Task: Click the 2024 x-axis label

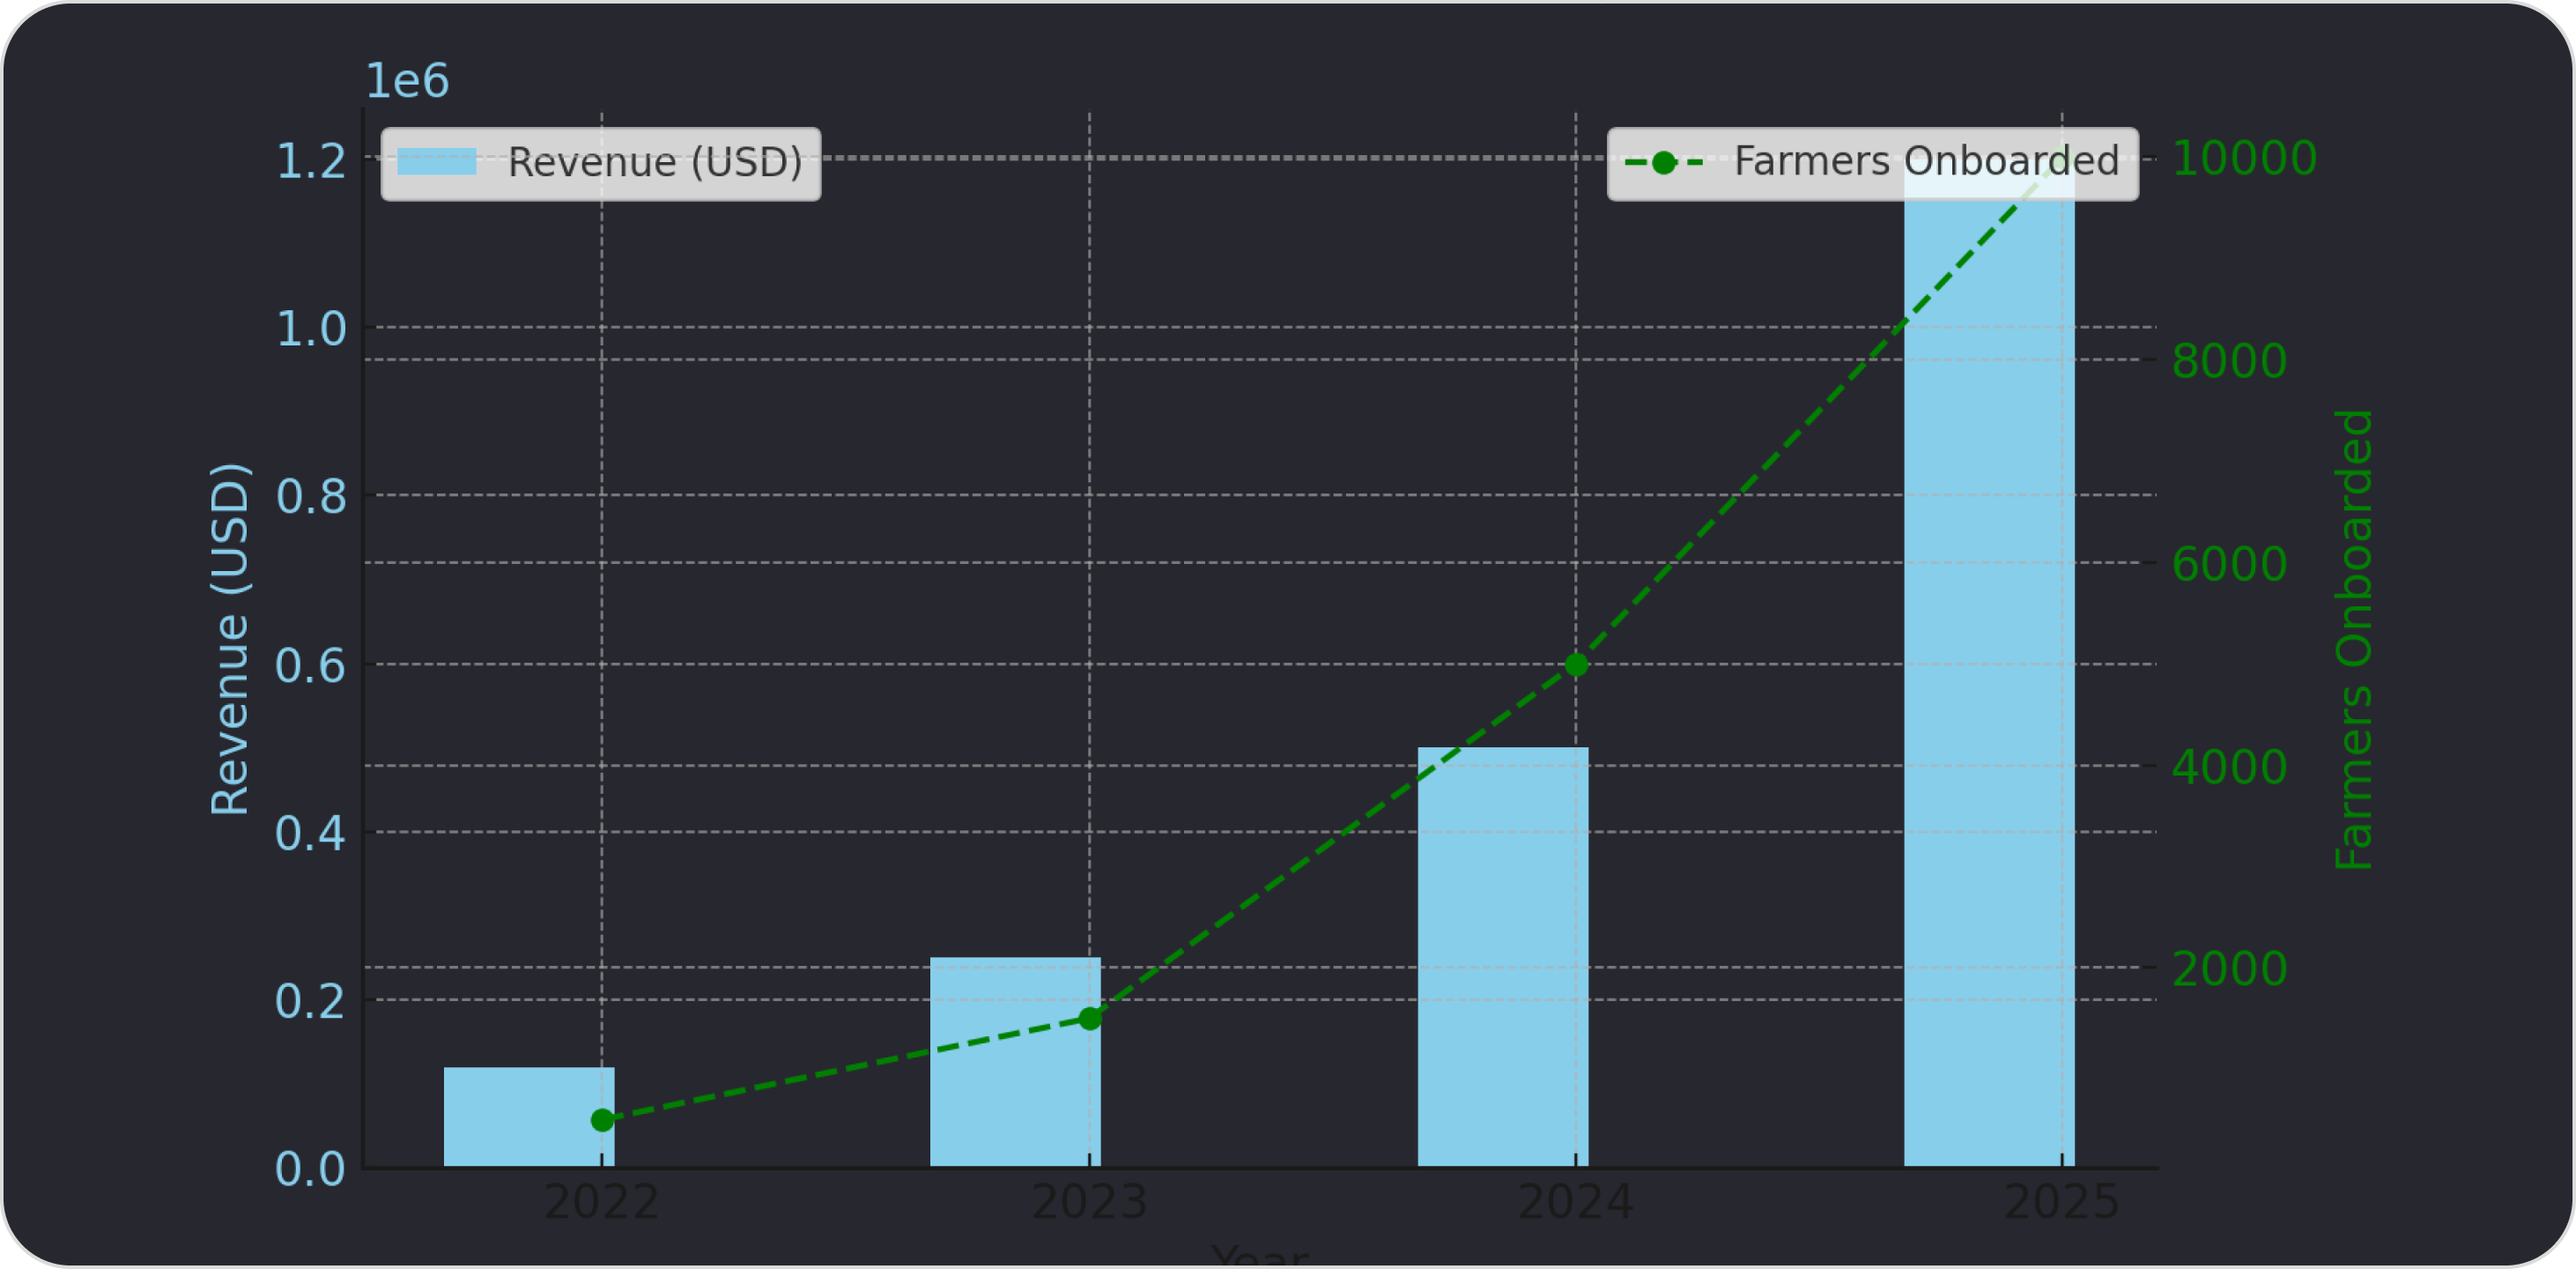Action: click(1576, 1202)
